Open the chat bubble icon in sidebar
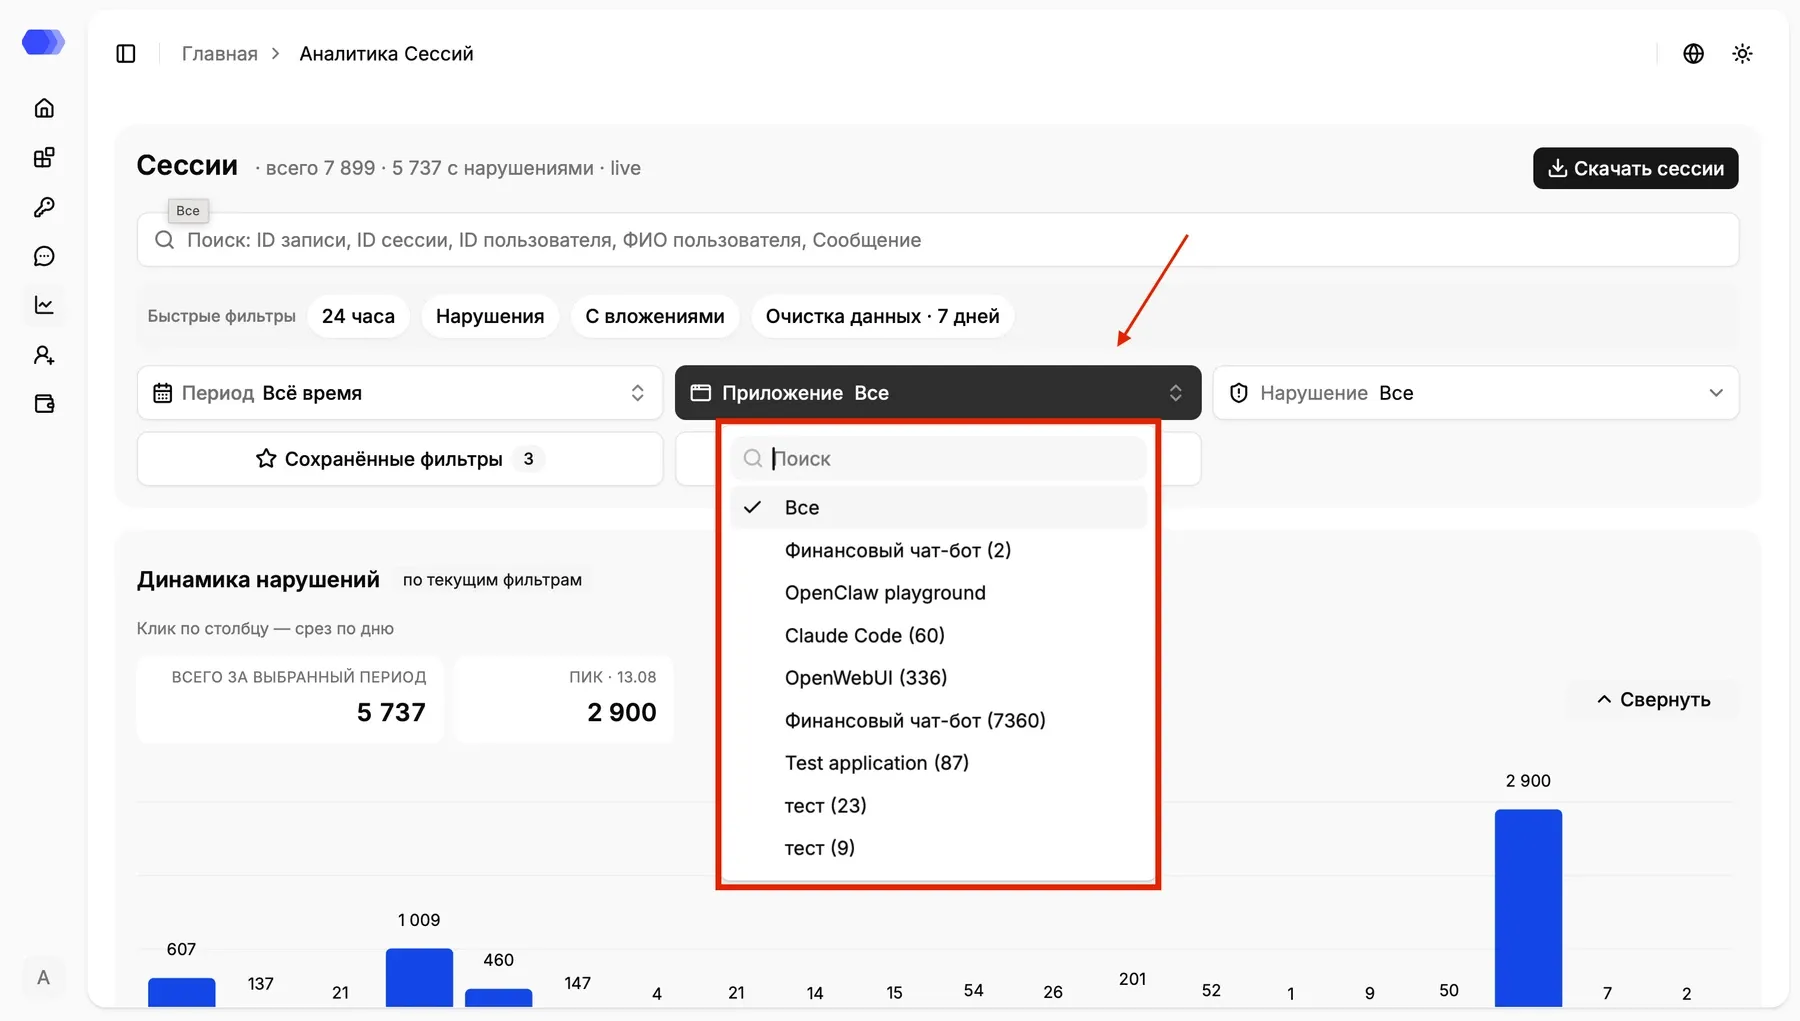 pyautogui.click(x=44, y=256)
